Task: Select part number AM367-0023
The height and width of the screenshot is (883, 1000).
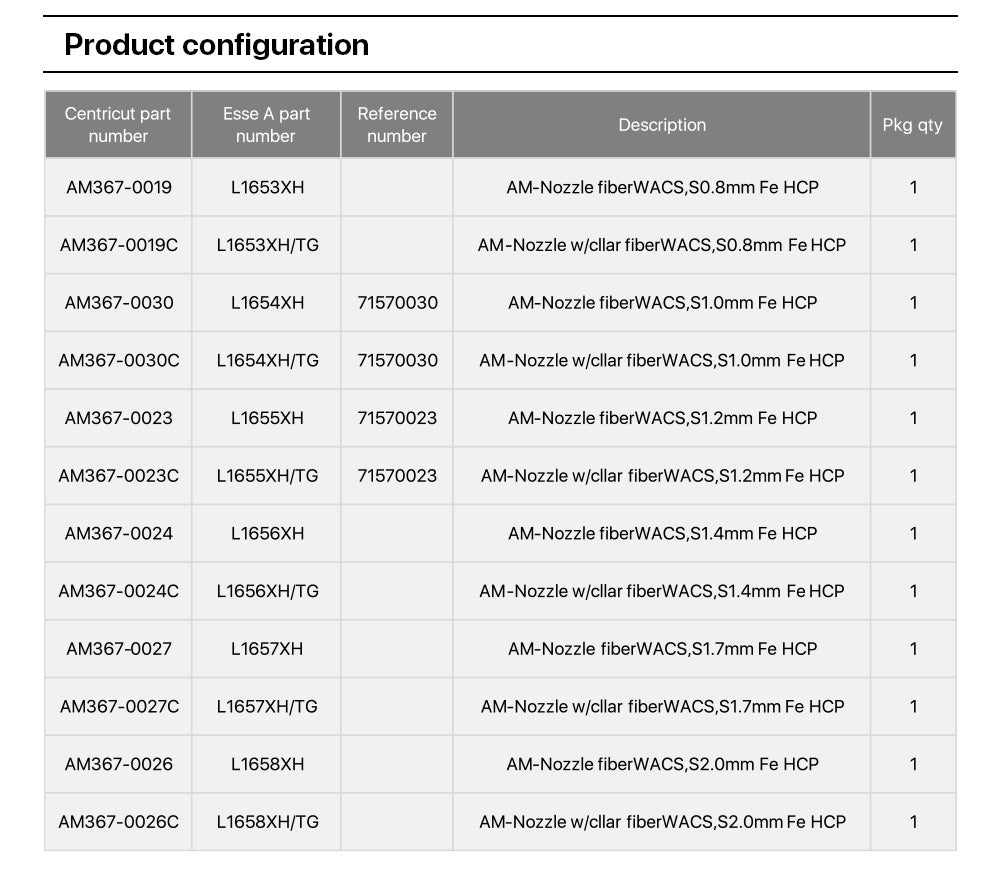Action: pyautogui.click(x=118, y=418)
